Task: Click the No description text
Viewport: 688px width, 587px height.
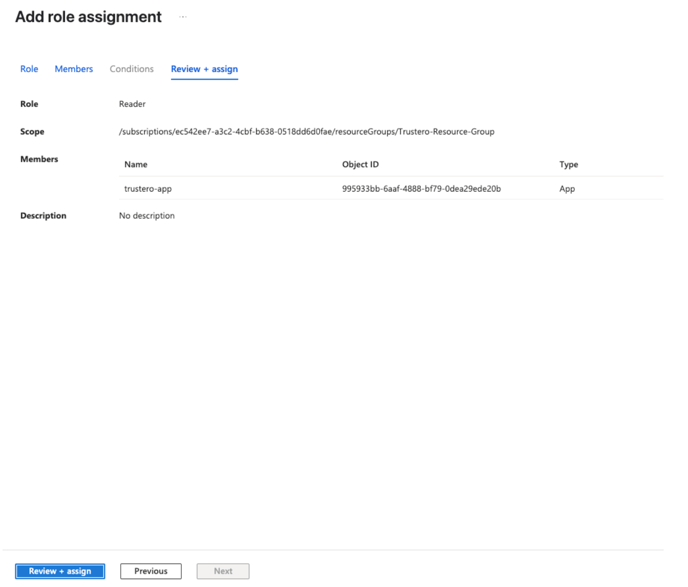Action: pos(146,216)
